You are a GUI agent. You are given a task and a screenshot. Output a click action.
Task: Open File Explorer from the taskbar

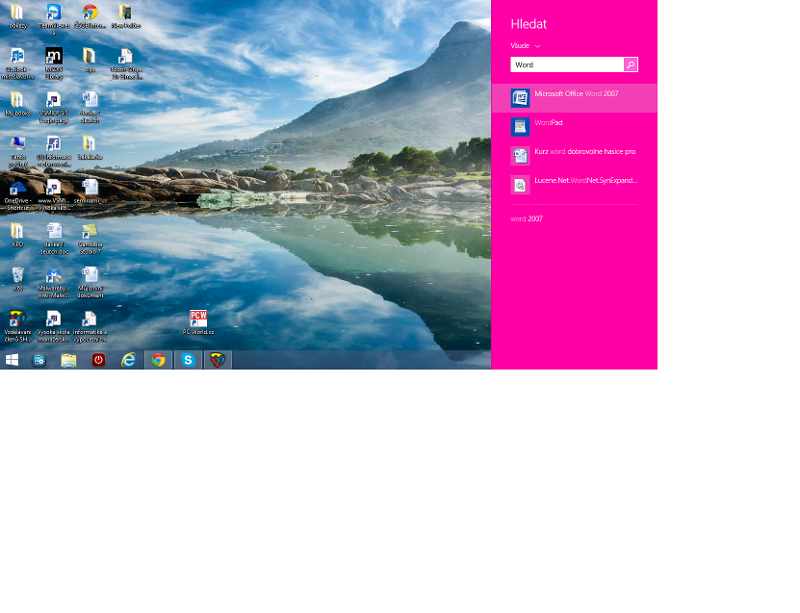(68, 360)
